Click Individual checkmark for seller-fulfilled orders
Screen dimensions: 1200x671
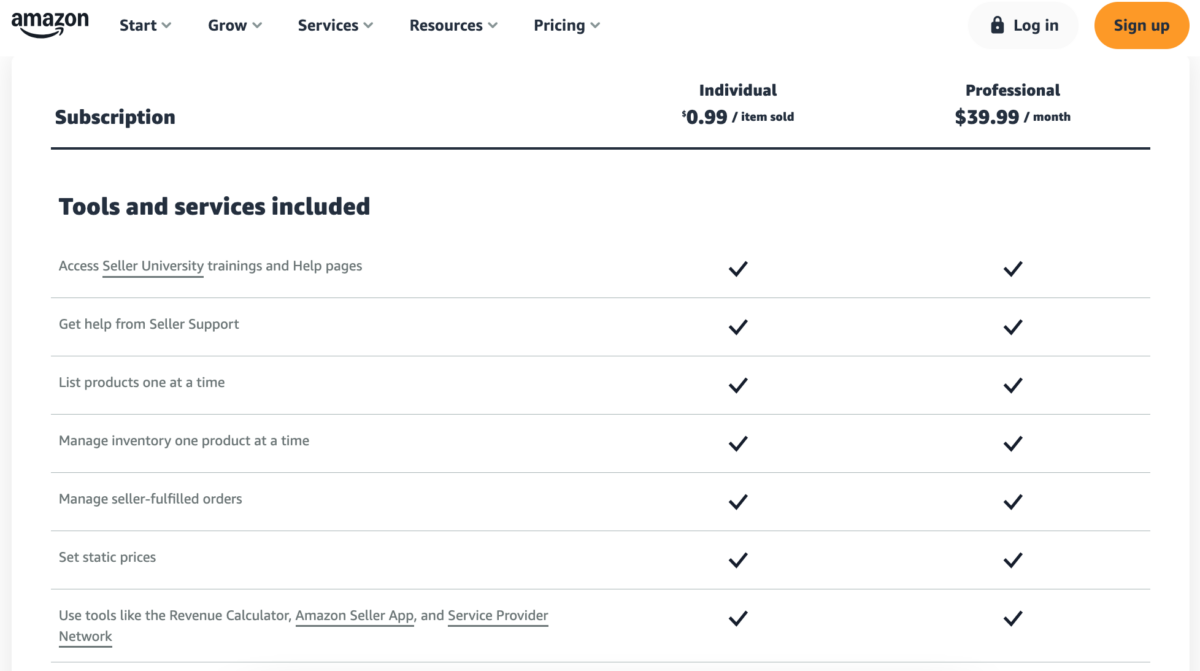pyautogui.click(x=738, y=501)
